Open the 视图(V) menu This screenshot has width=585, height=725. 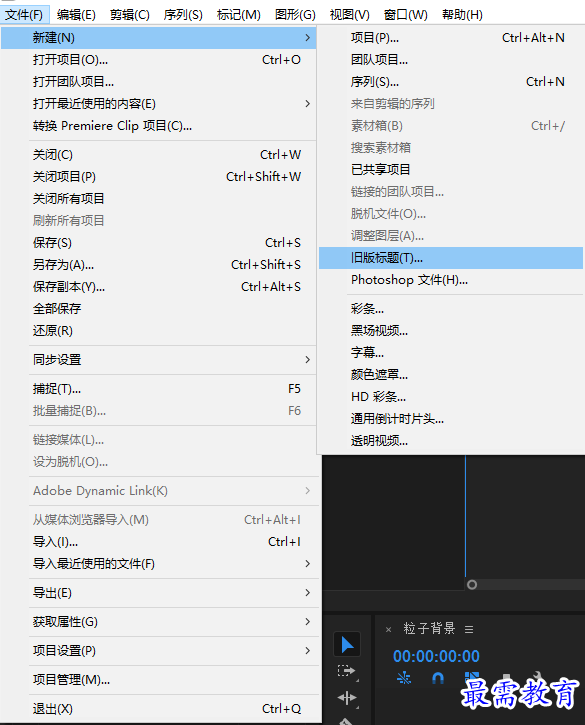(x=350, y=15)
